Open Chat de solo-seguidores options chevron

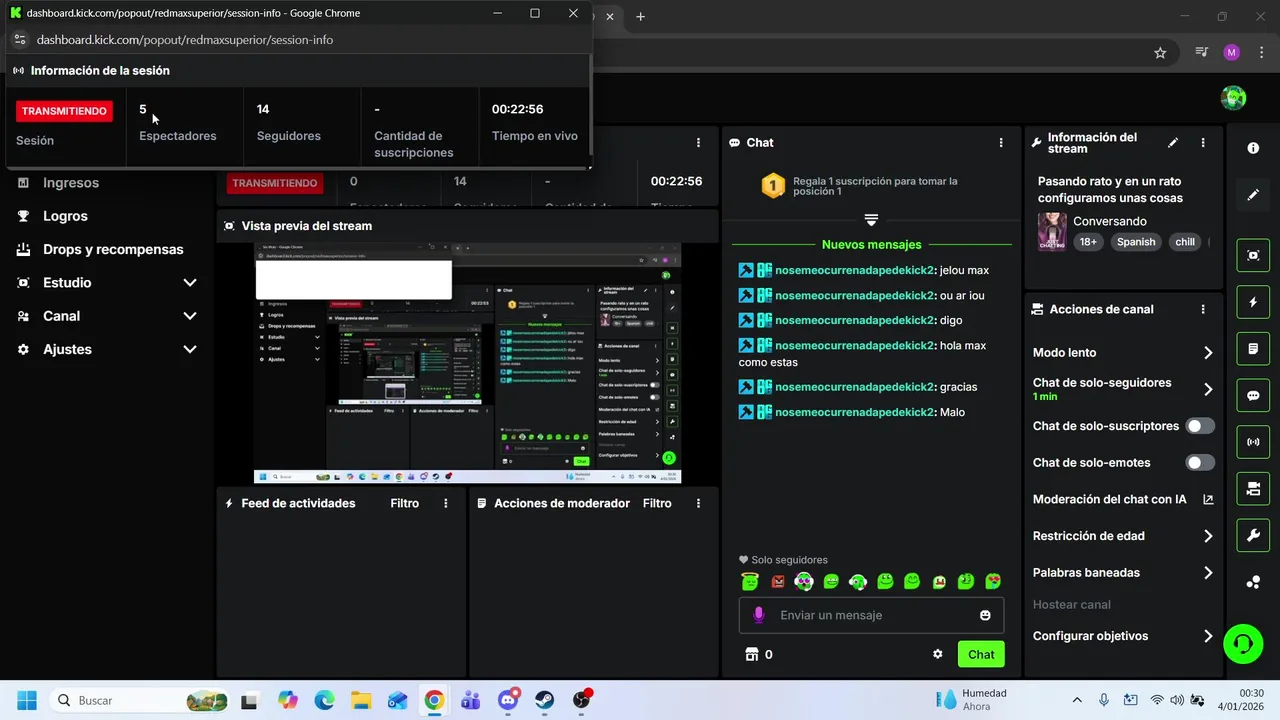pos(1208,389)
